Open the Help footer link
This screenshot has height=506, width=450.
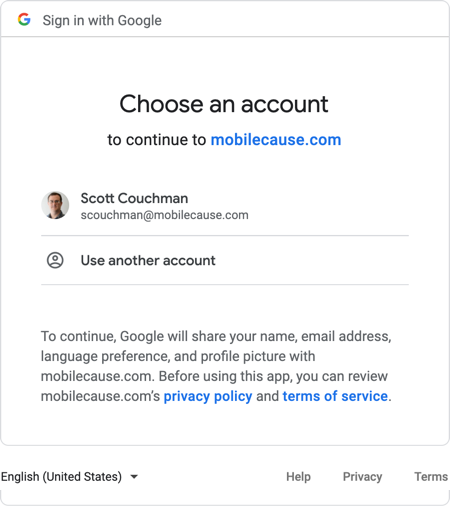[298, 477]
